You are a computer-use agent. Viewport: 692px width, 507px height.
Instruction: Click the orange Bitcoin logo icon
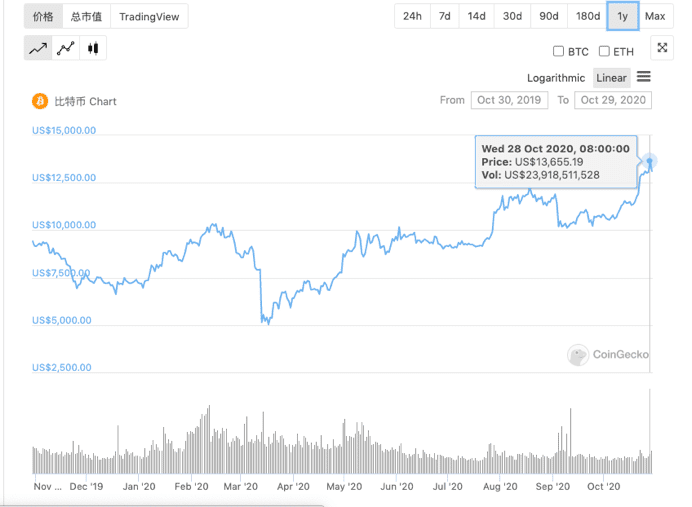40,101
